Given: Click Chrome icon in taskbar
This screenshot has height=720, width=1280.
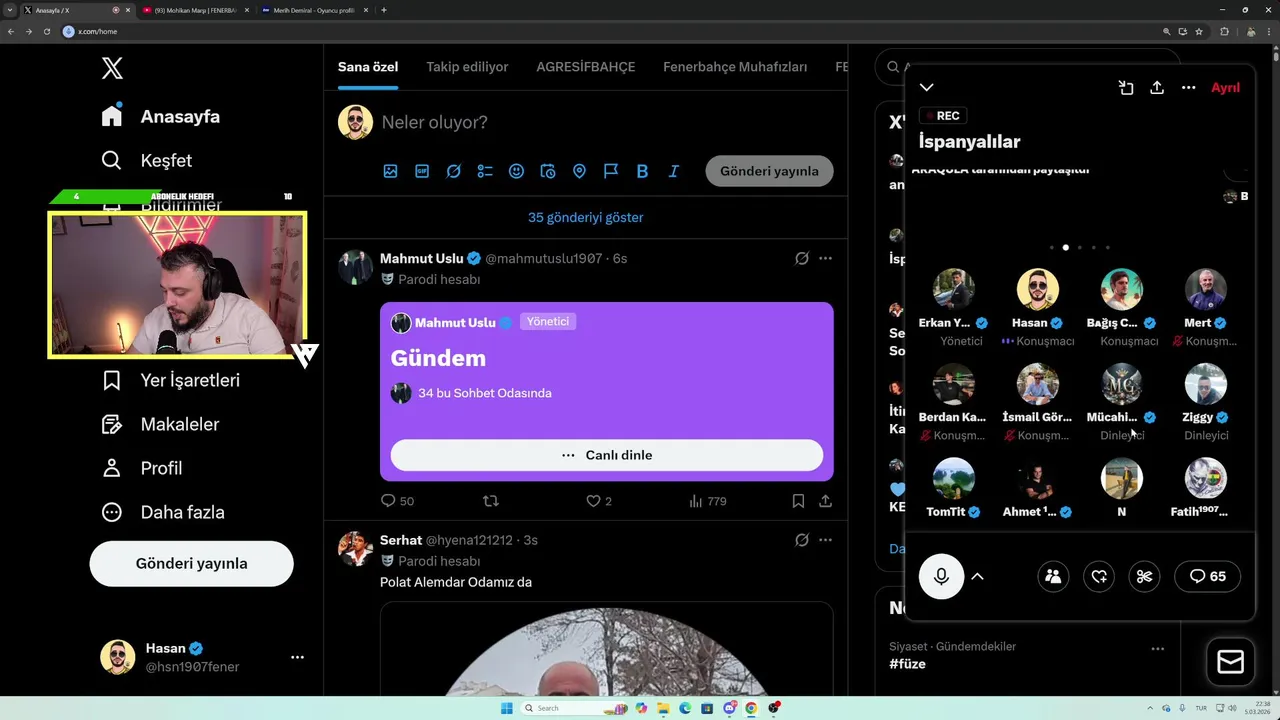Looking at the screenshot, I should coord(751,708).
